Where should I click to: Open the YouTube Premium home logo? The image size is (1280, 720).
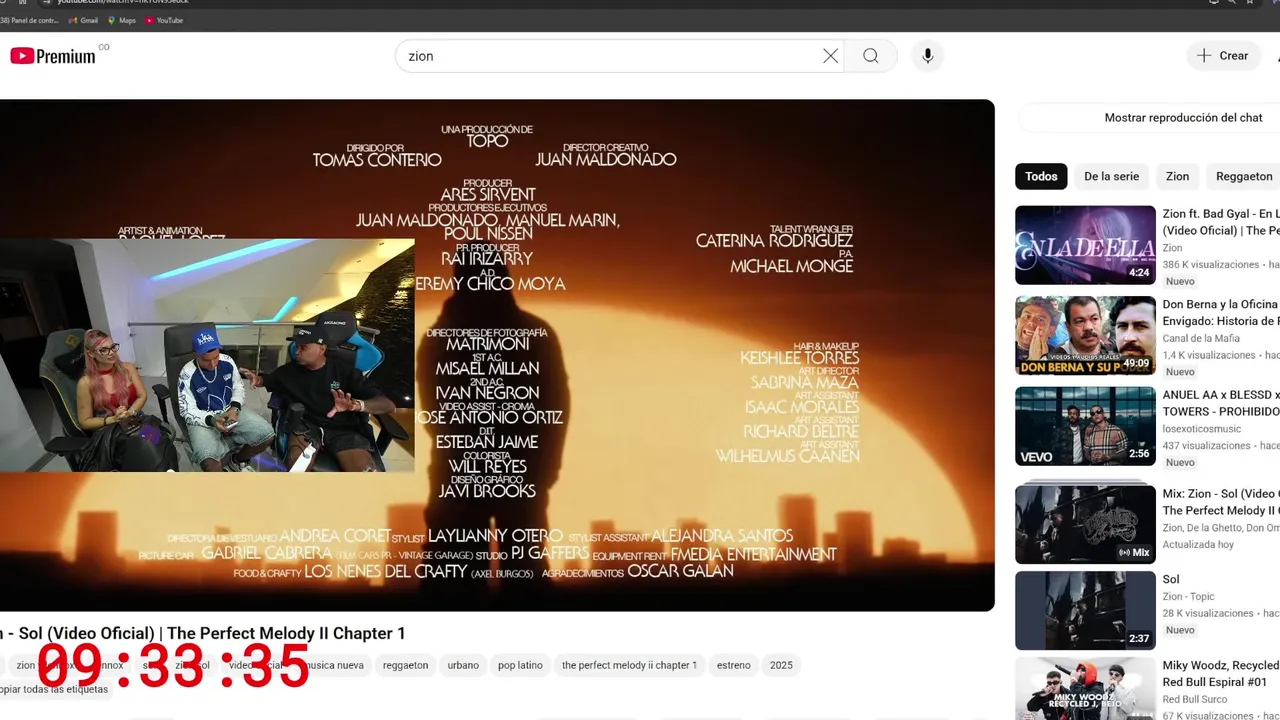53,56
